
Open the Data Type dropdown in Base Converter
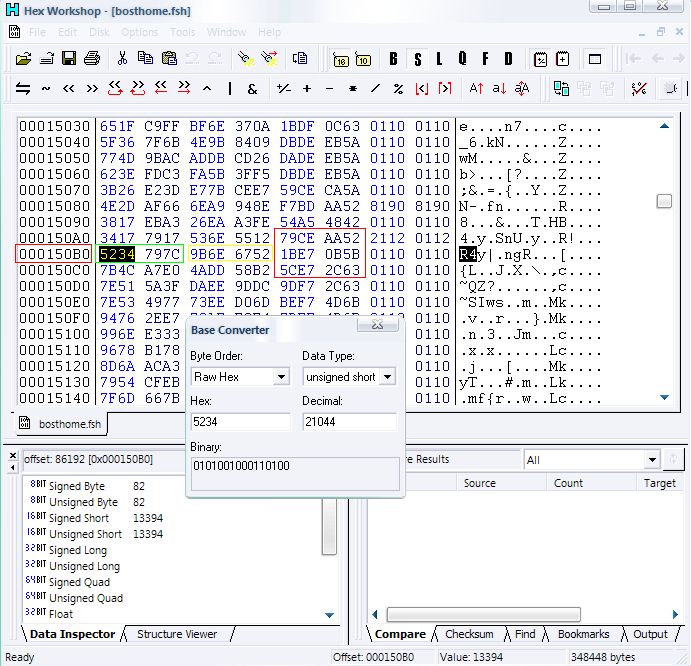point(388,377)
